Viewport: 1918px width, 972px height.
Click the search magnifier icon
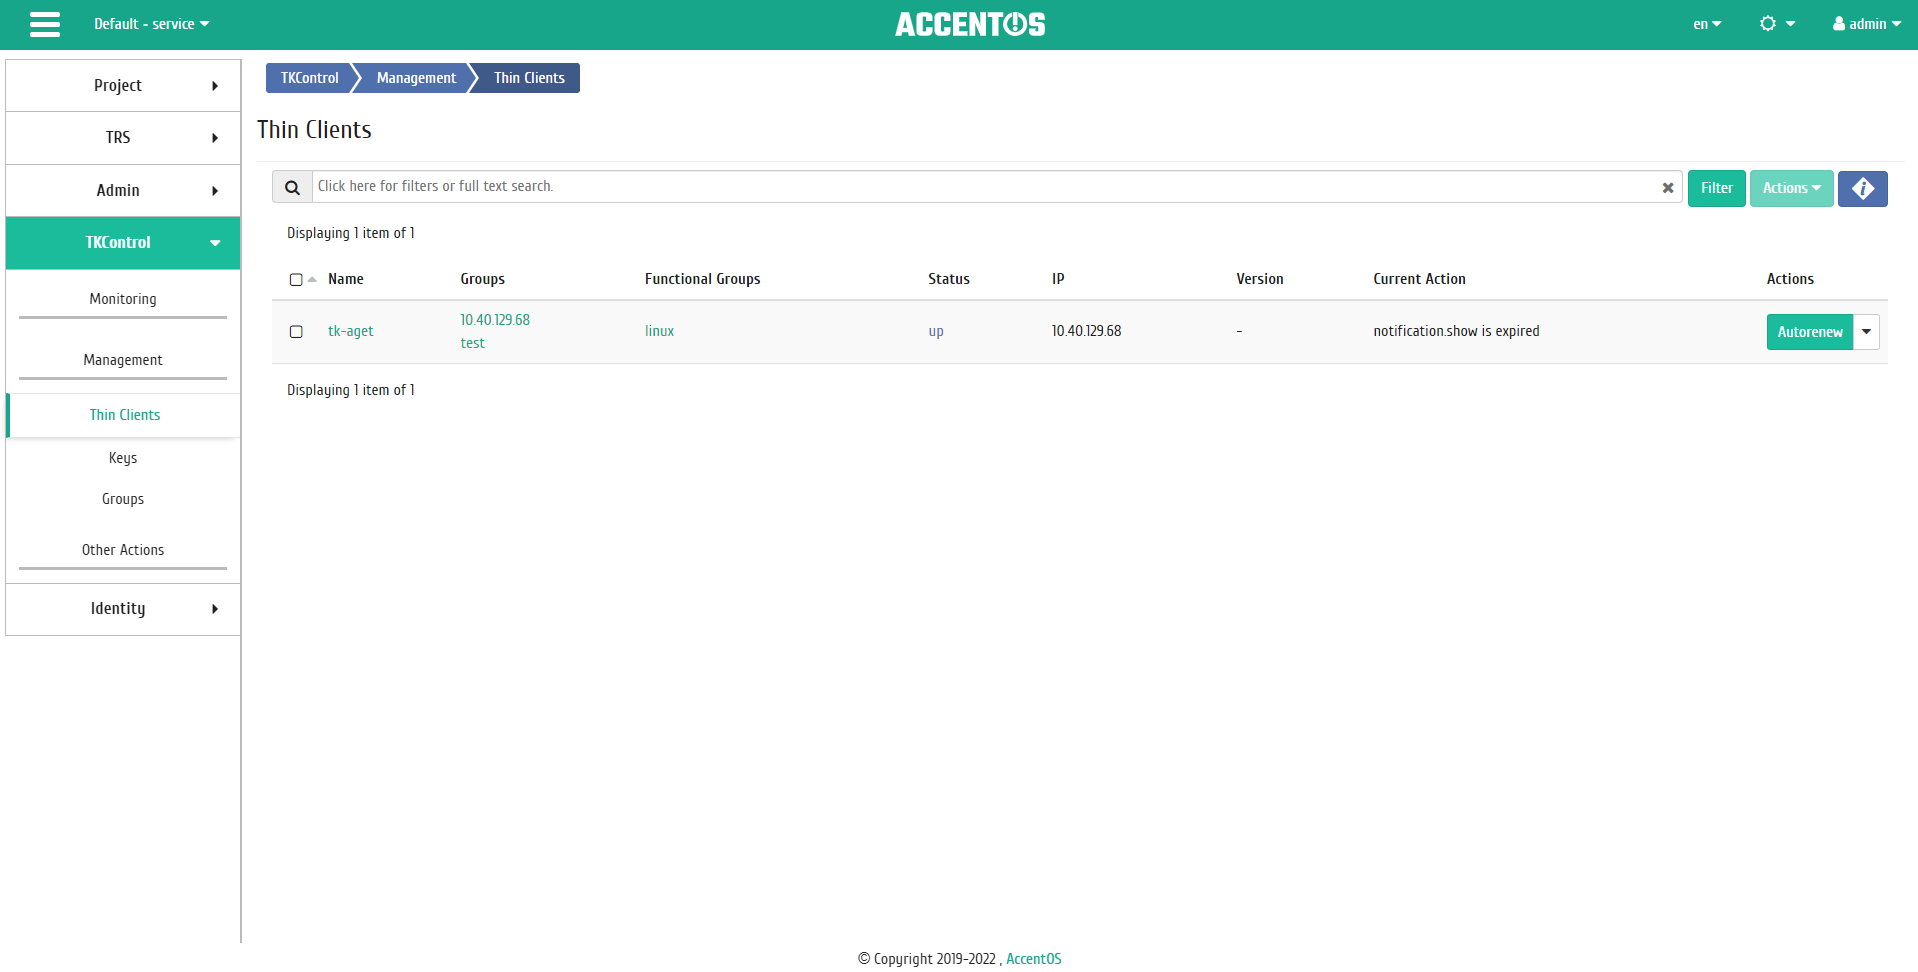click(292, 187)
